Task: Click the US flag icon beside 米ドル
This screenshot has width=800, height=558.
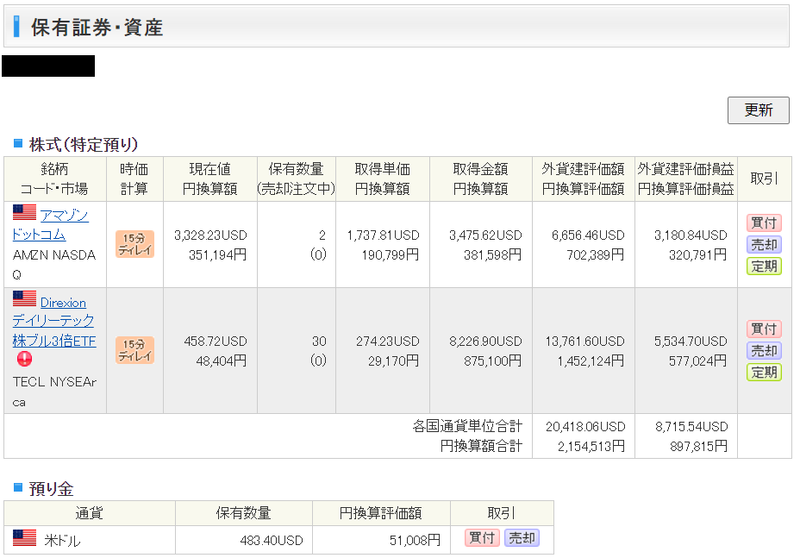Action: [x=24, y=538]
